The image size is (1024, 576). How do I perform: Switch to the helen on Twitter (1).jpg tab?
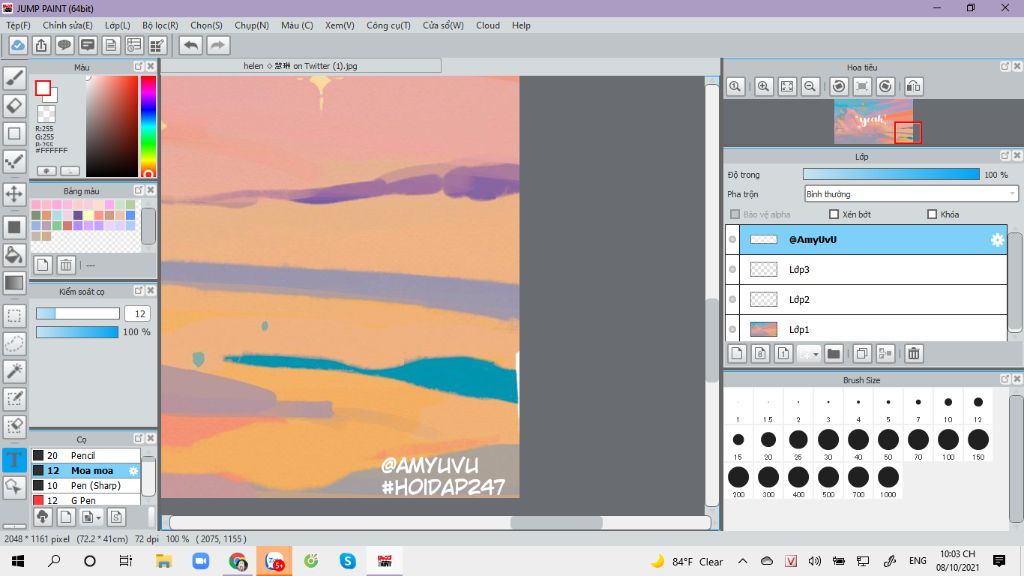click(x=301, y=65)
